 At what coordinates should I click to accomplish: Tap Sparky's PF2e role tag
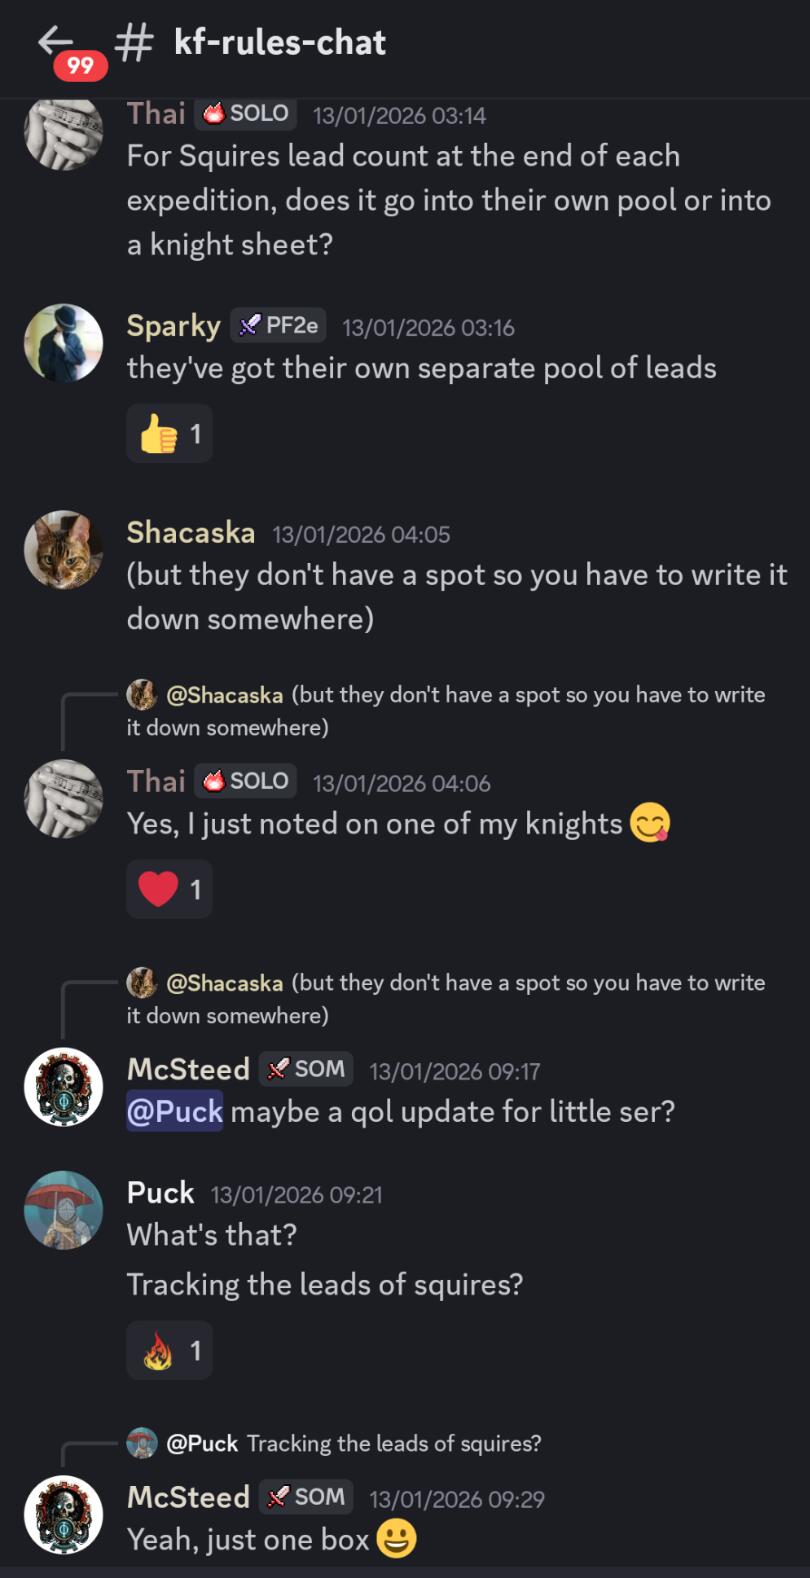click(279, 325)
